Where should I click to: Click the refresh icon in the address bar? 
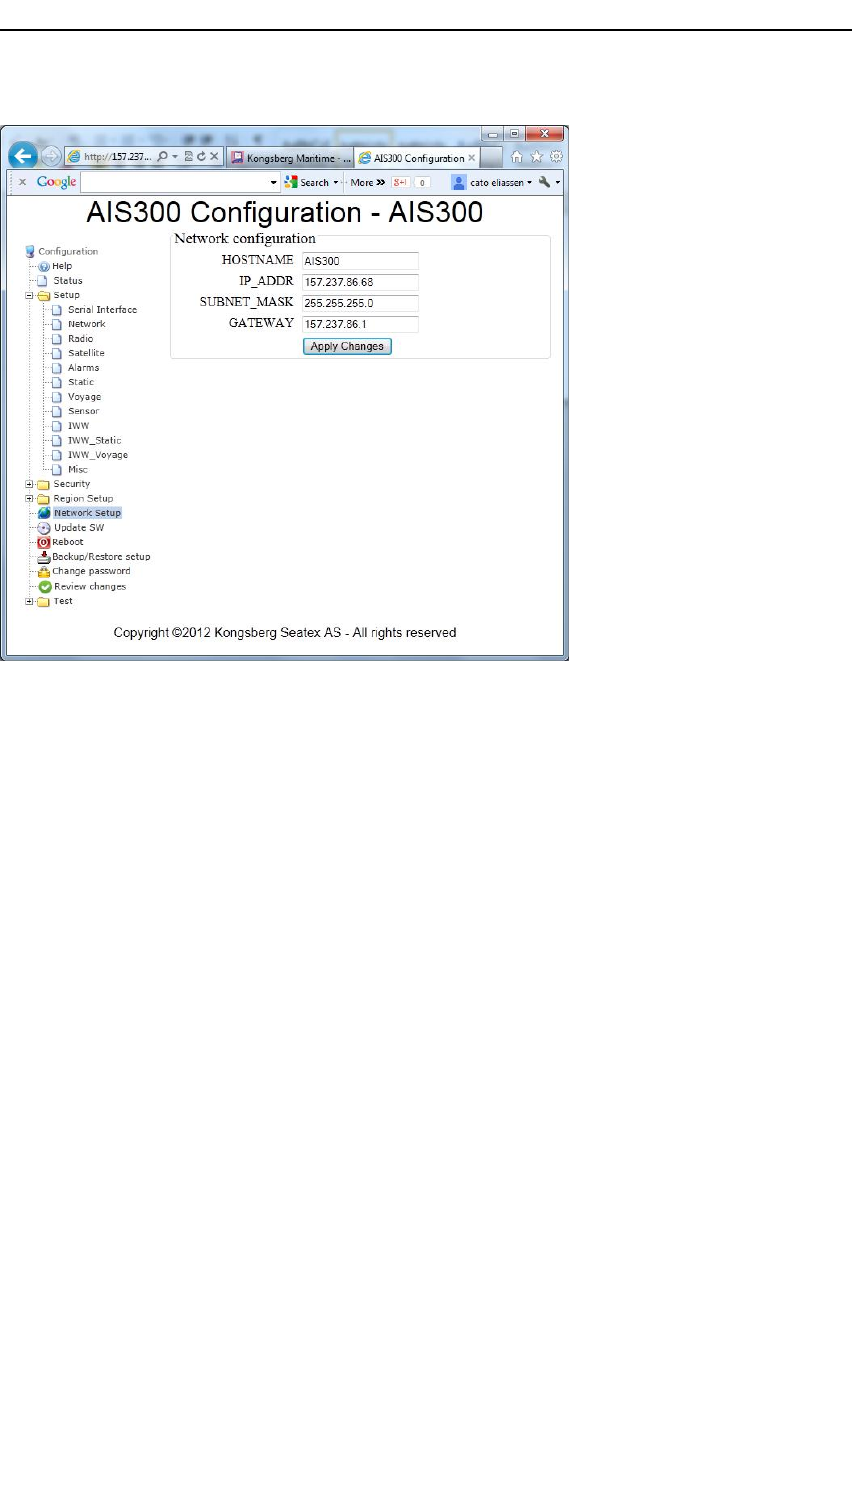coord(201,157)
